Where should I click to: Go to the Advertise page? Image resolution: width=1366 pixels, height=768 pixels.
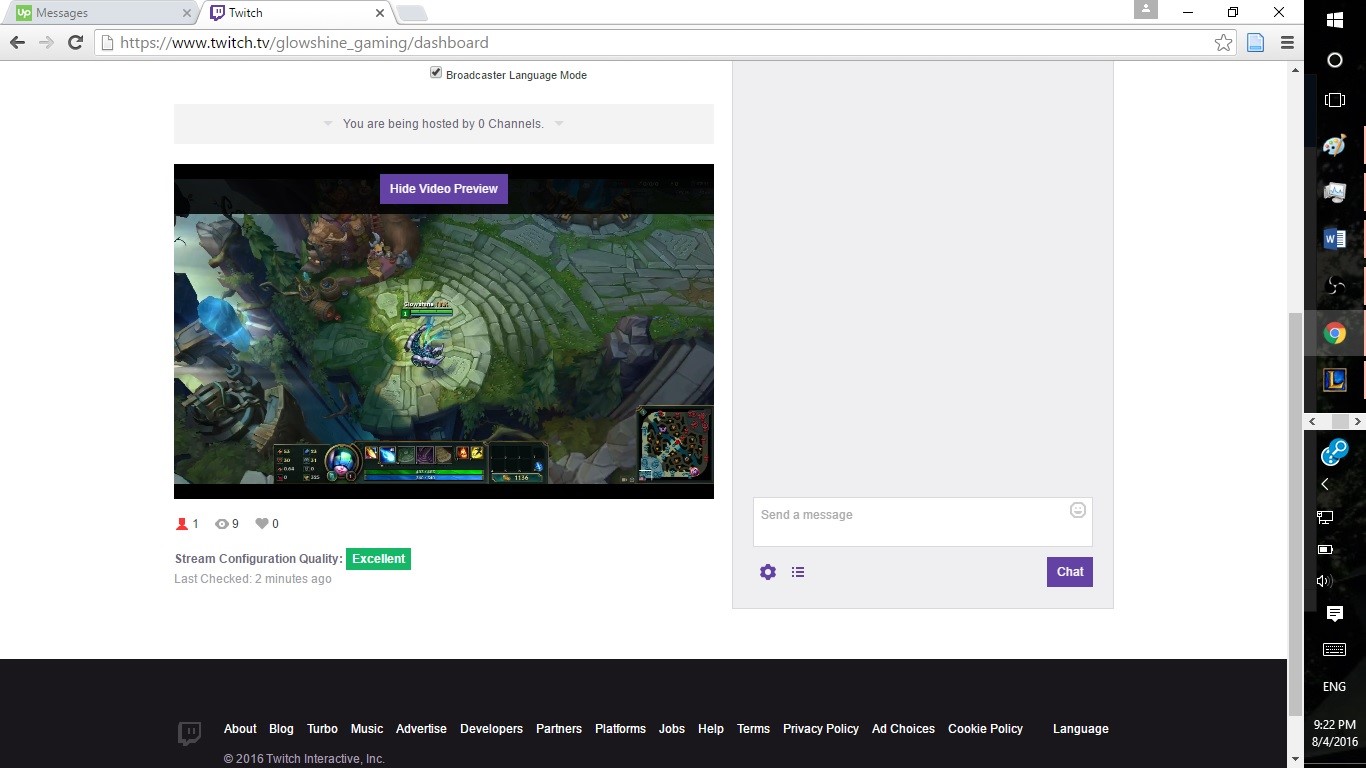click(421, 729)
